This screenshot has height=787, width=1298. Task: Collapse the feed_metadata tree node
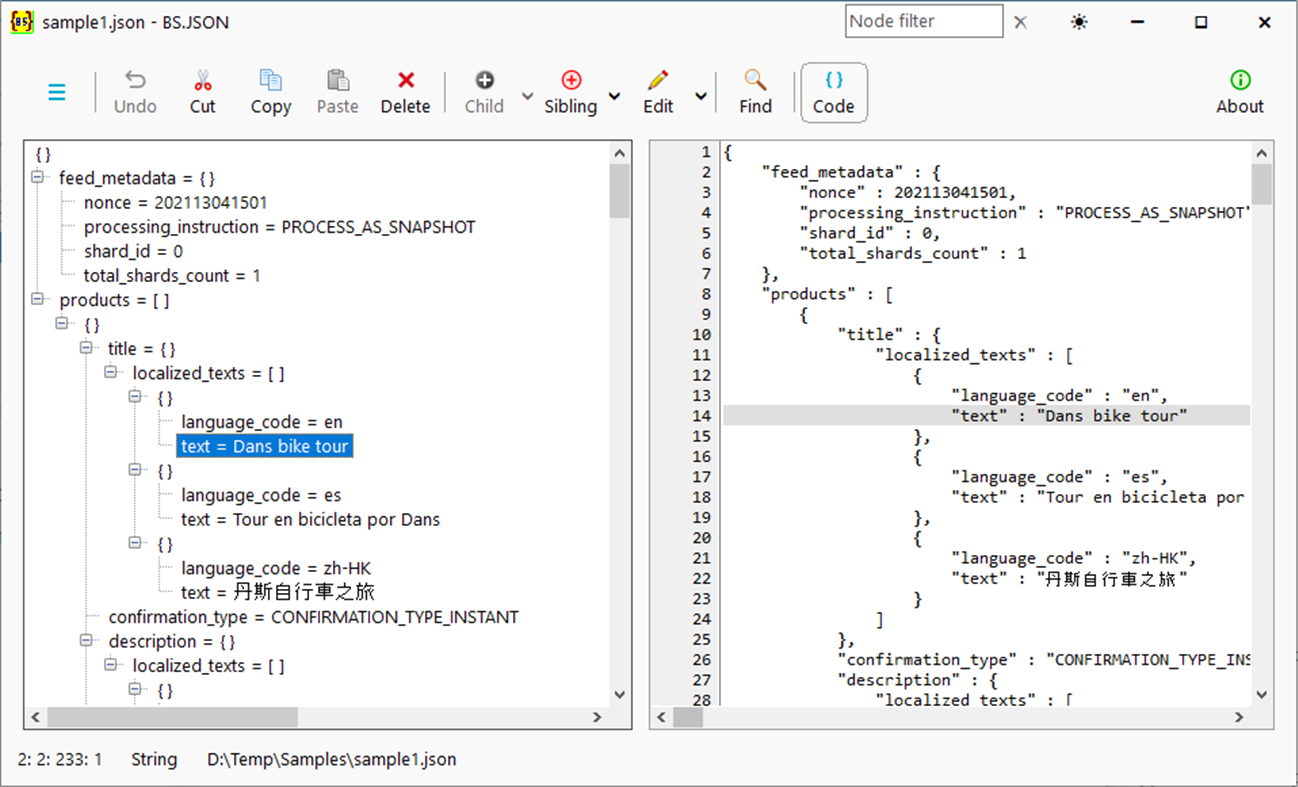point(39,178)
